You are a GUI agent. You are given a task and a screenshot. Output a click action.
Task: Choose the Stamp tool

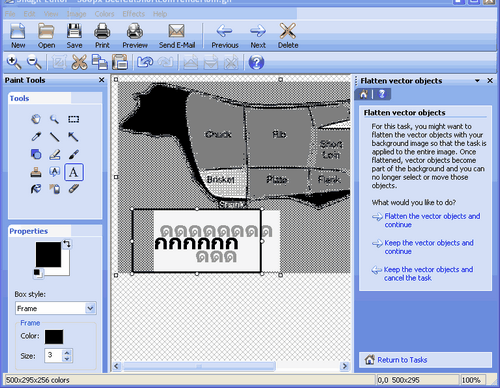[x=36, y=172]
